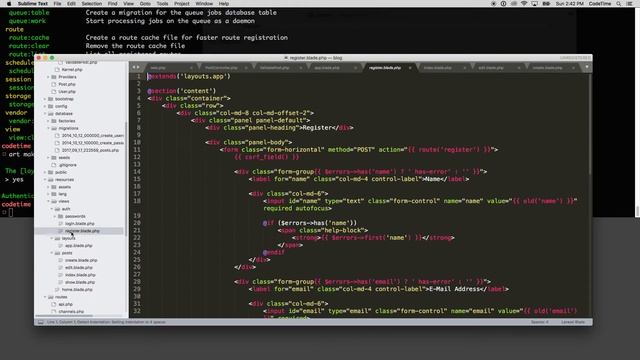
Task: Click the passwords folder icon
Action: click(x=60, y=216)
